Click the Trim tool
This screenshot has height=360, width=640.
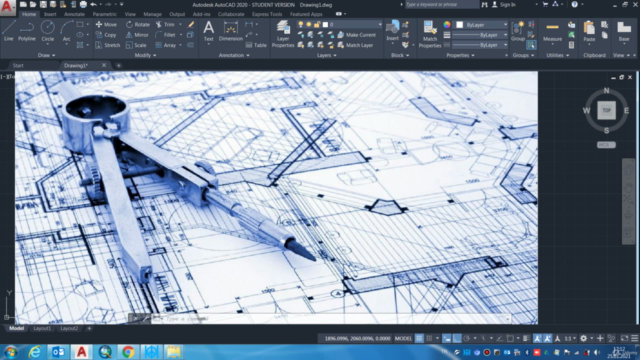pos(165,24)
